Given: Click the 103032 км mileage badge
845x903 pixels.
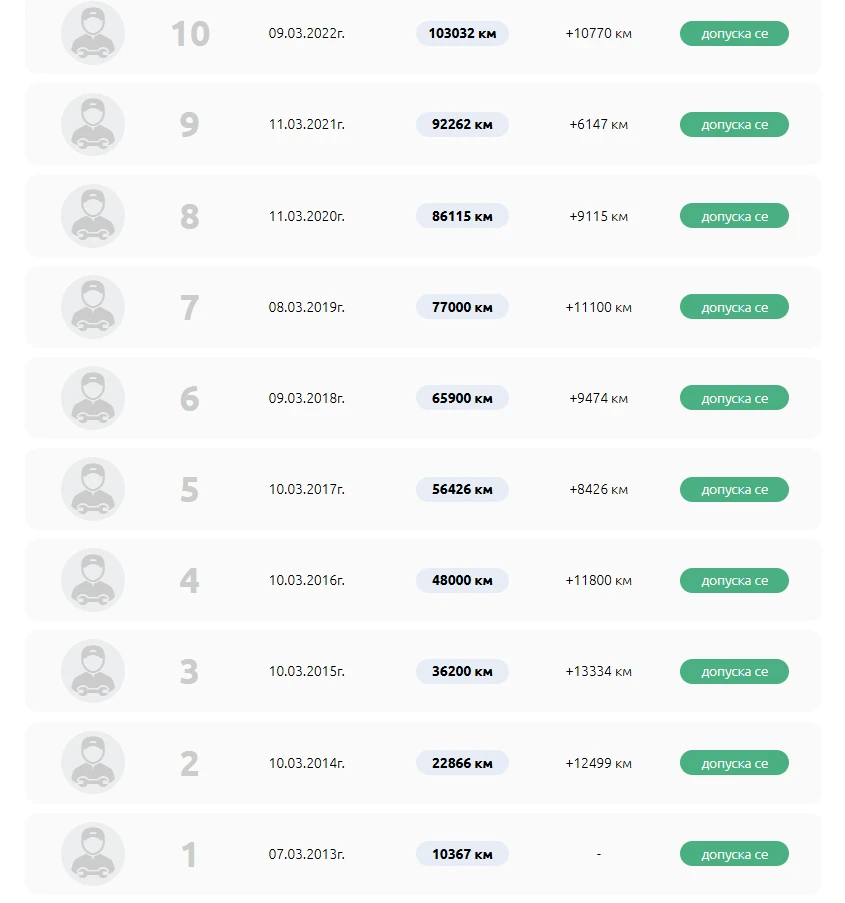Looking at the screenshot, I should pyautogui.click(x=462, y=34).
